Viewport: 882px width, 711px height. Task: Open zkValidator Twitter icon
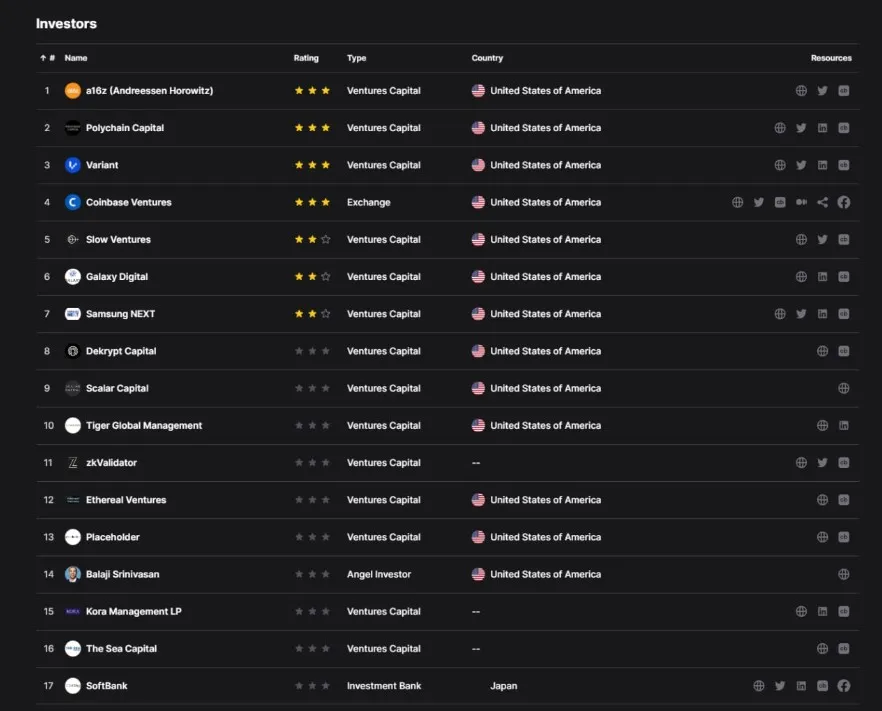pyautogui.click(x=822, y=462)
